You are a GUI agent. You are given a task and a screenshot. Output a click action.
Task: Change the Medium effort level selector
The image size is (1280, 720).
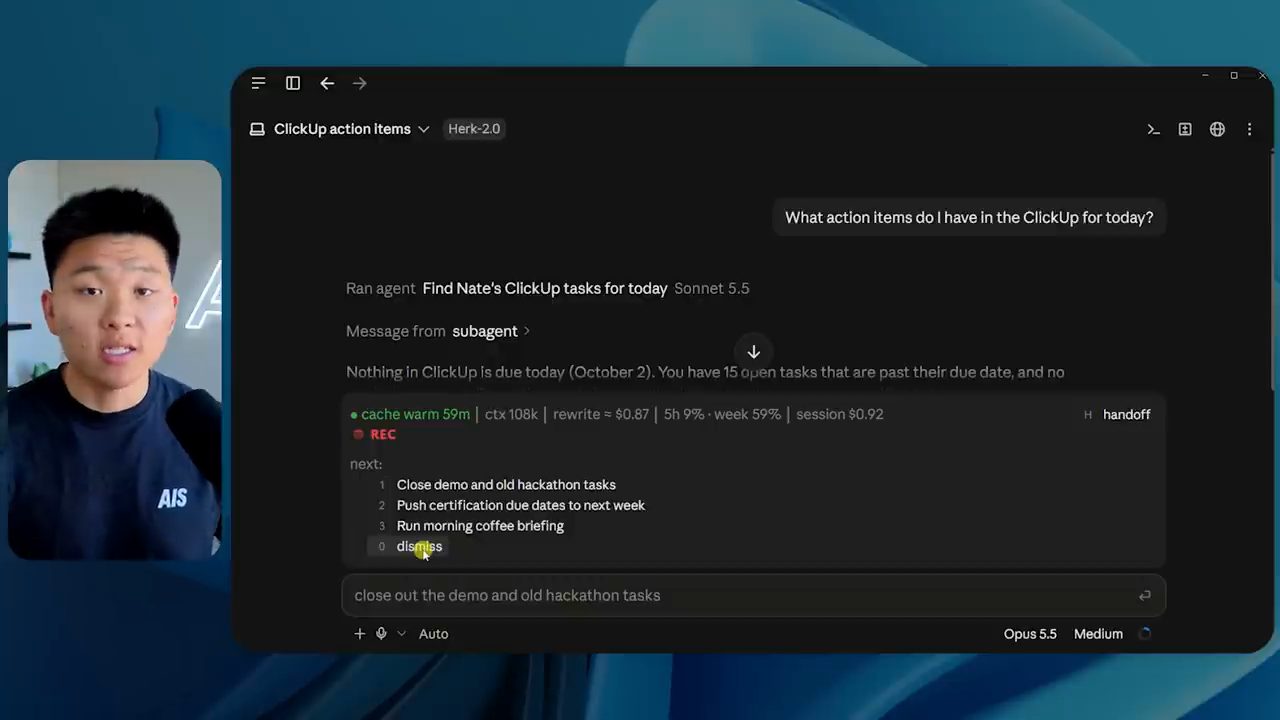[x=1098, y=633]
